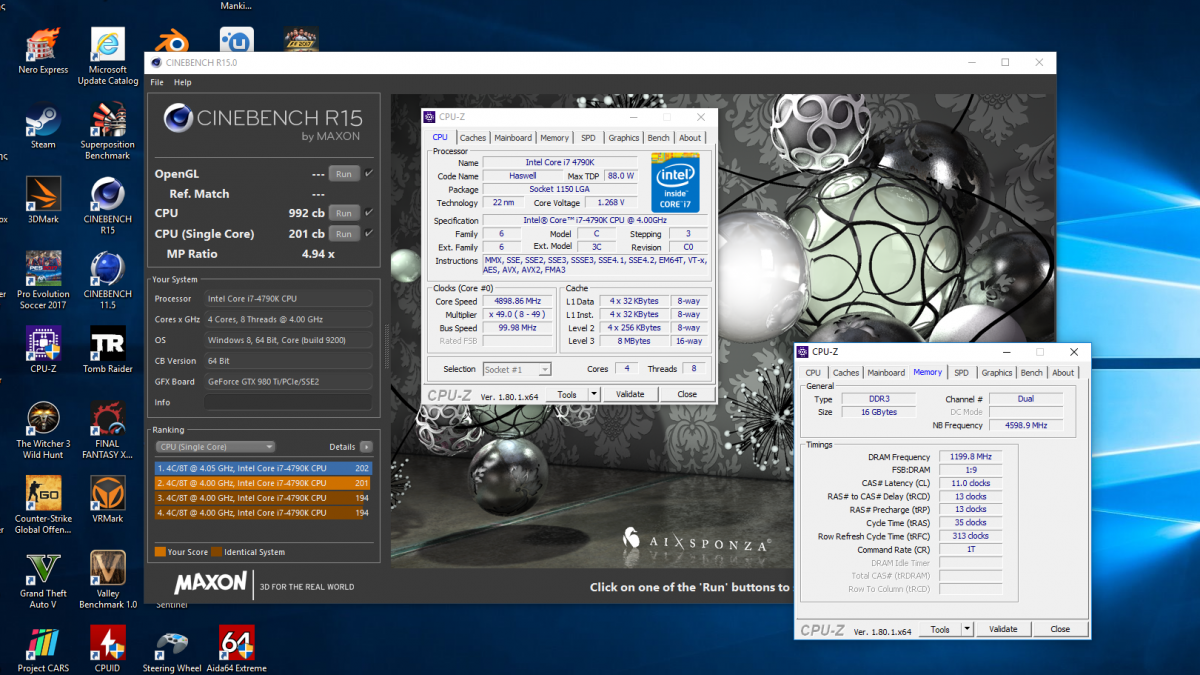Select the Final Fantasy X desktop icon
Viewport: 1200px width, 675px height.
(x=107, y=431)
